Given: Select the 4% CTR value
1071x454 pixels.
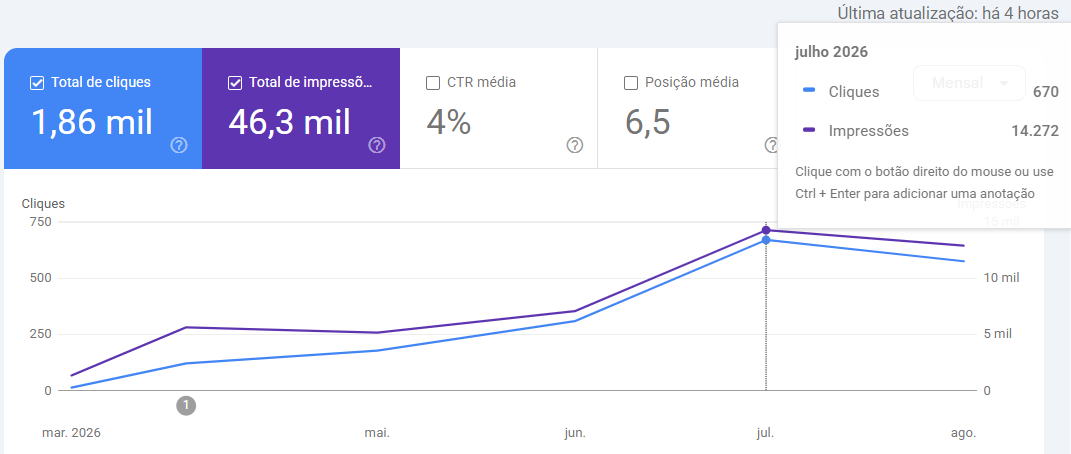Looking at the screenshot, I should tap(448, 123).
